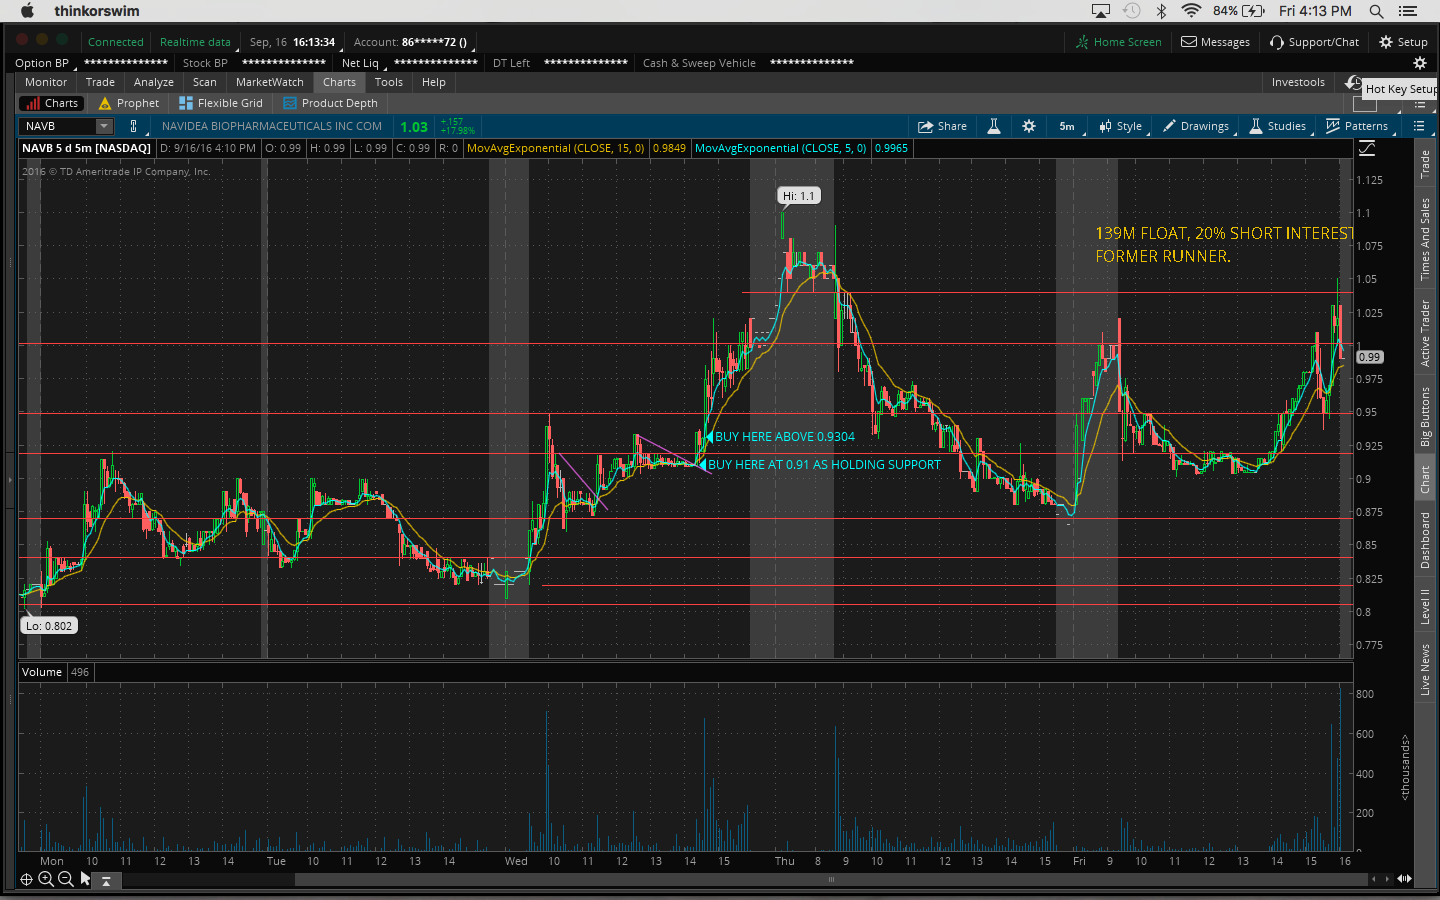This screenshot has height=900, width=1440.
Task: Open chart settings gear icon
Action: point(1029,126)
